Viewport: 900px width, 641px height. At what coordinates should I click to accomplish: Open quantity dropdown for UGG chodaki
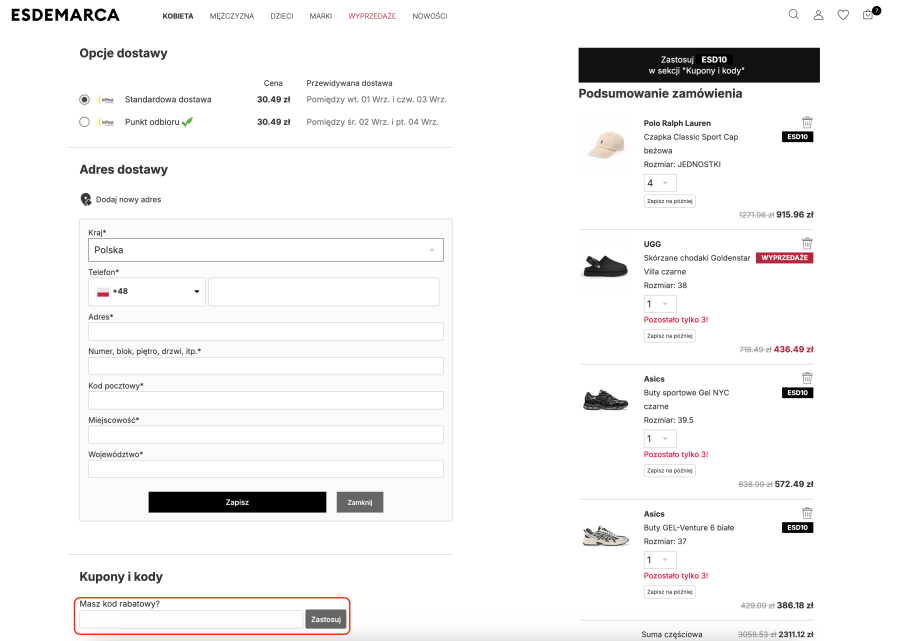click(660, 304)
